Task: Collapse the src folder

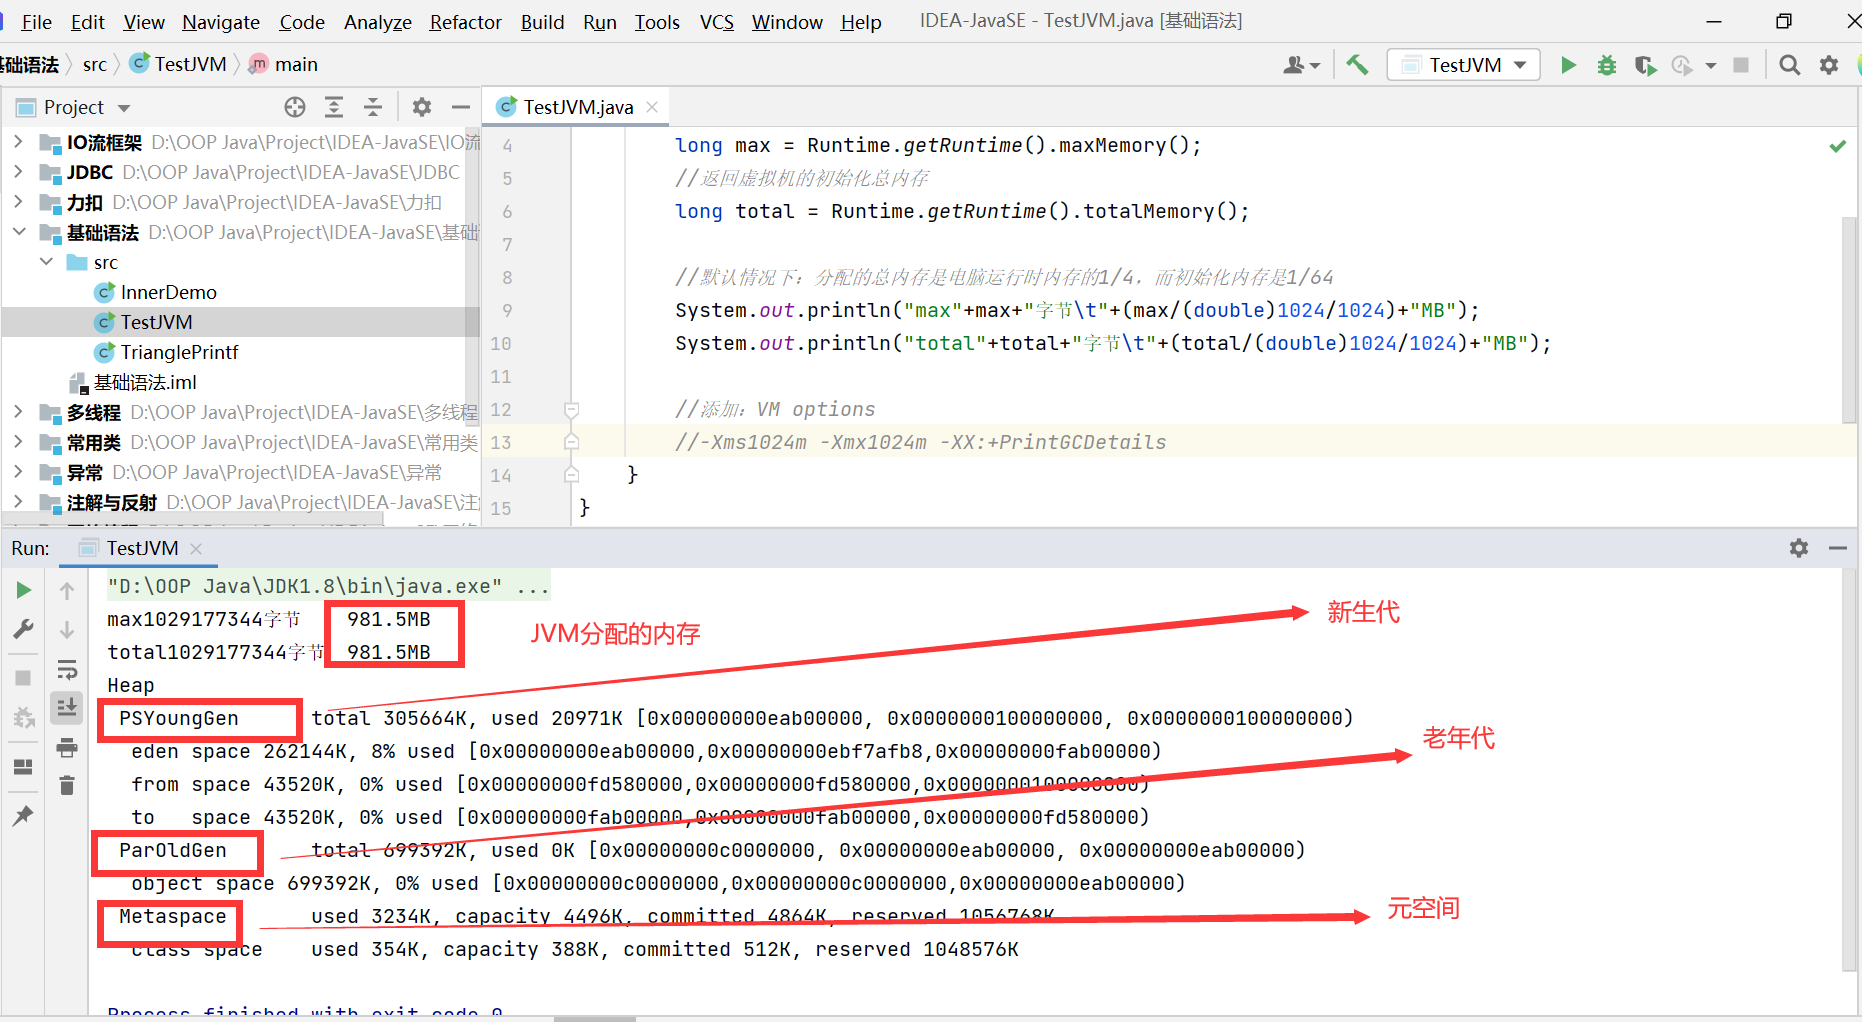Action: (x=46, y=262)
